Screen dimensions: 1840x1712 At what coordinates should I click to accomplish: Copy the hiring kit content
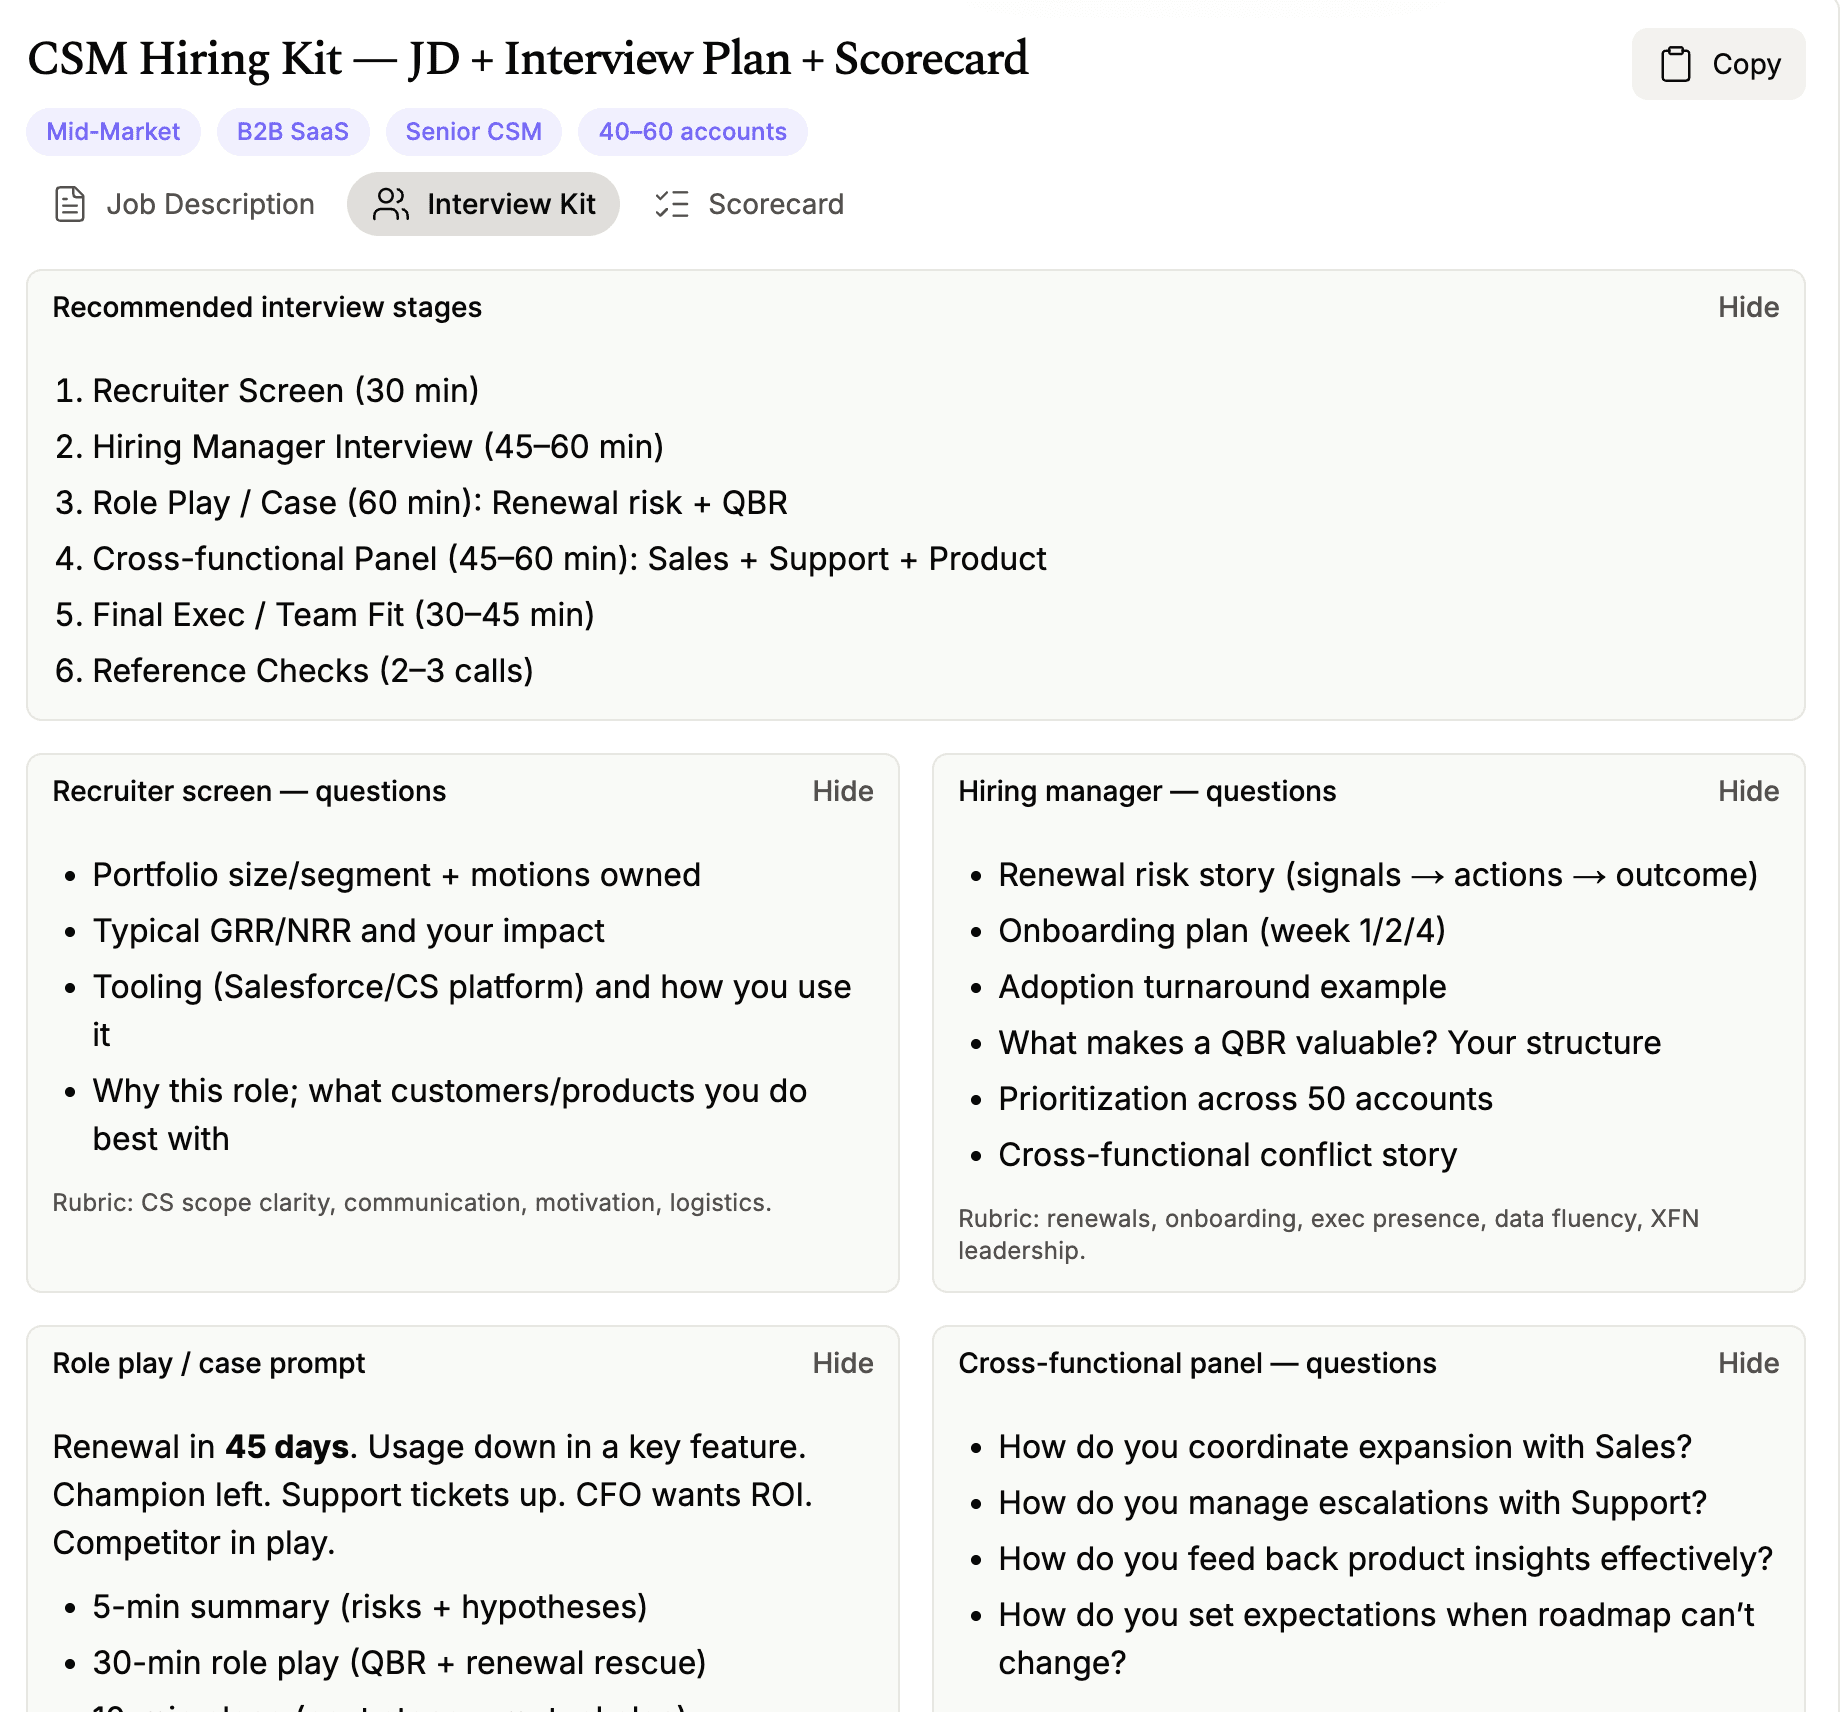(1718, 64)
